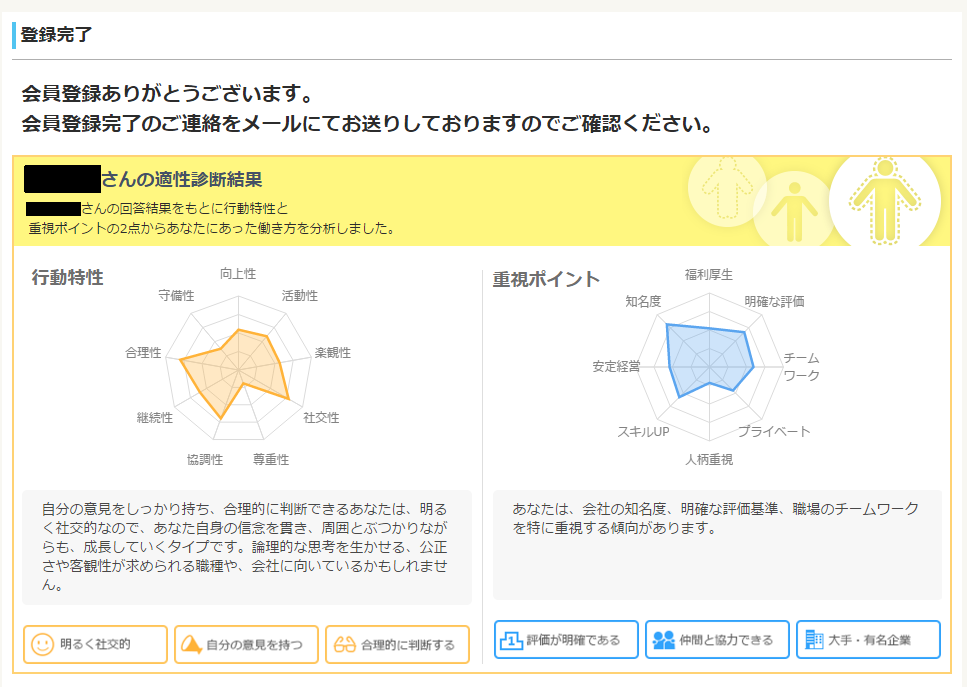The width and height of the screenshot is (967, 687).
Task: Click the 協調性 axis label
Action: [205, 459]
